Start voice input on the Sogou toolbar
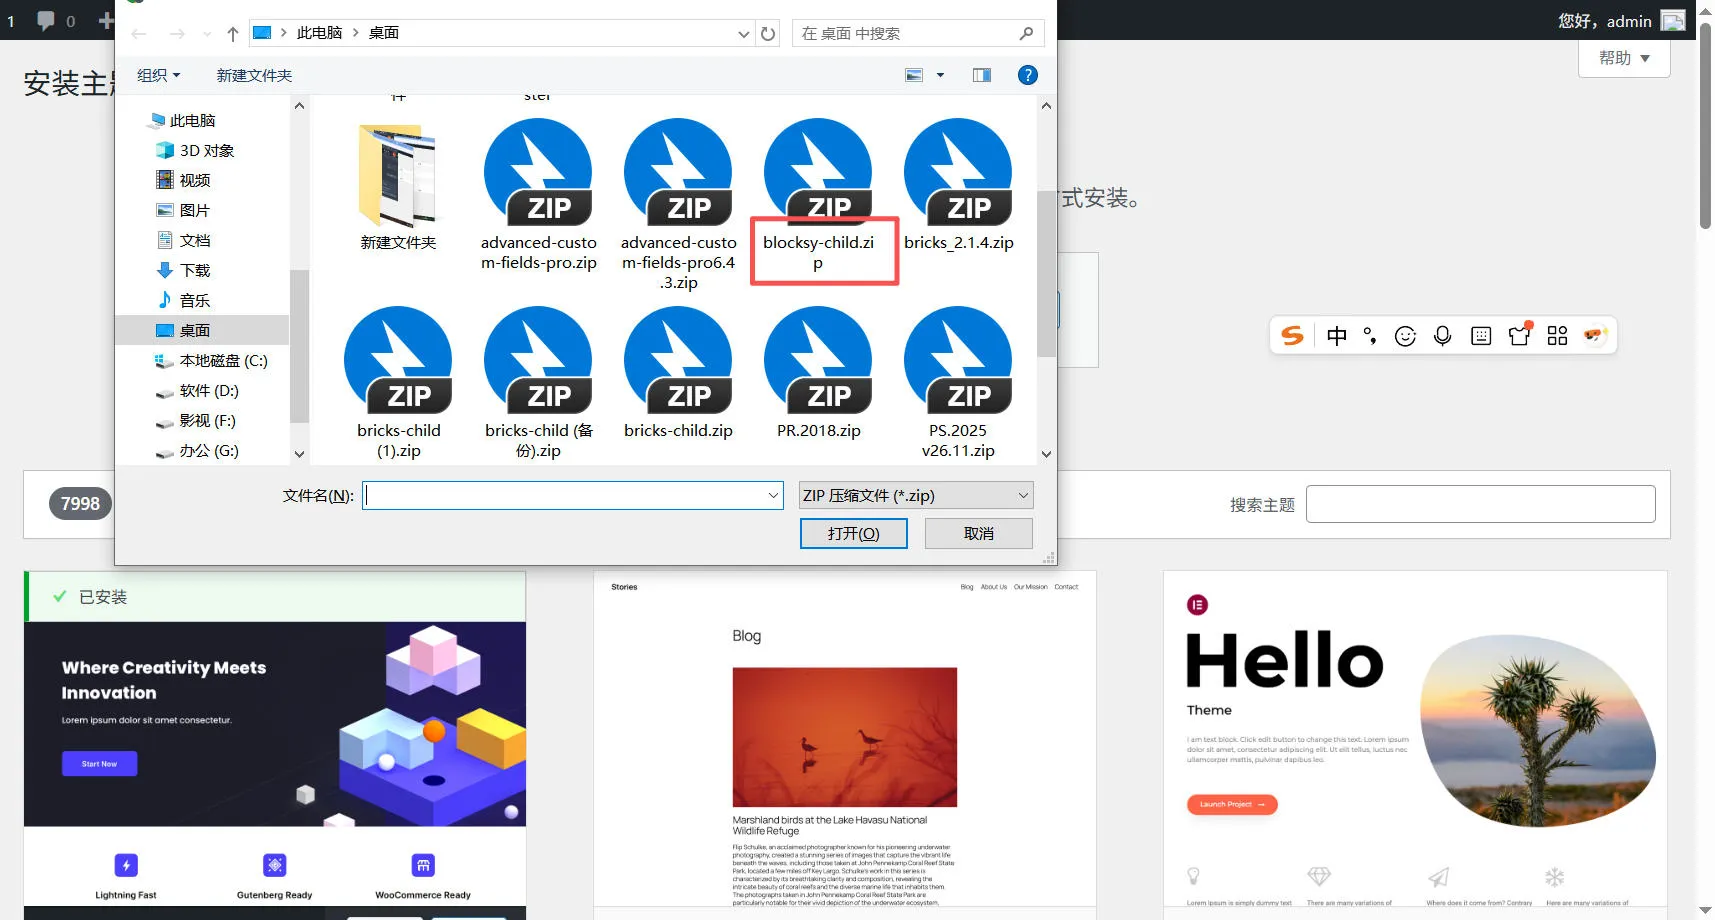Viewport: 1715px width, 920px height. click(1442, 335)
